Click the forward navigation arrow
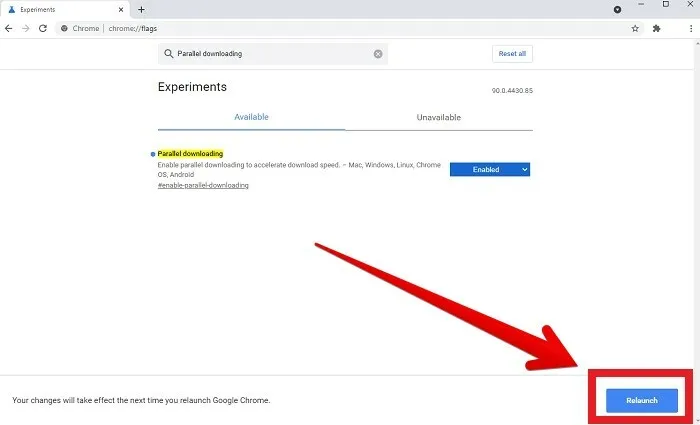 coord(25,29)
